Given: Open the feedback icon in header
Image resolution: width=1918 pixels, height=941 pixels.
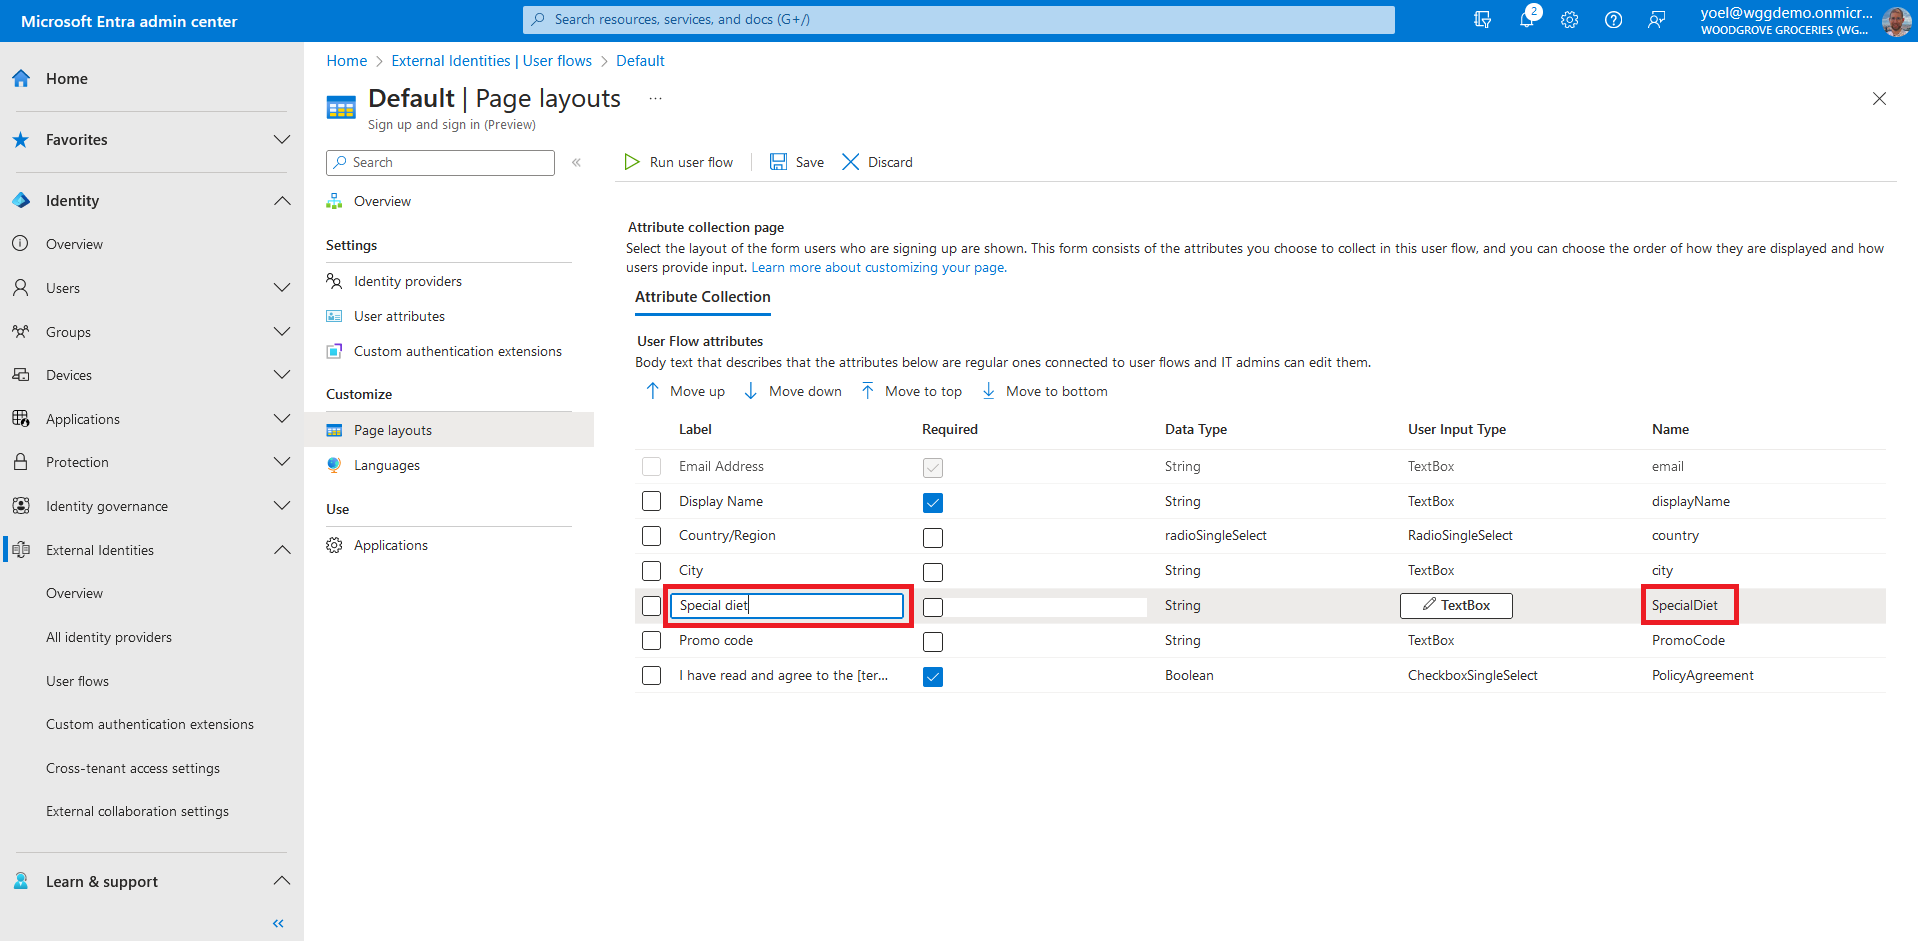Looking at the screenshot, I should [1656, 20].
